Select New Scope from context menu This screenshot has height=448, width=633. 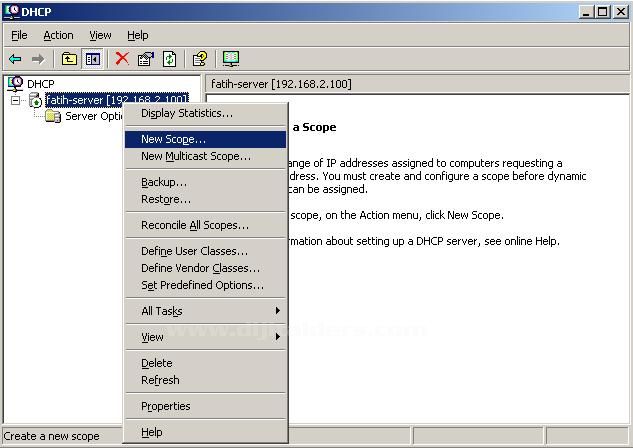pyautogui.click(x=173, y=140)
